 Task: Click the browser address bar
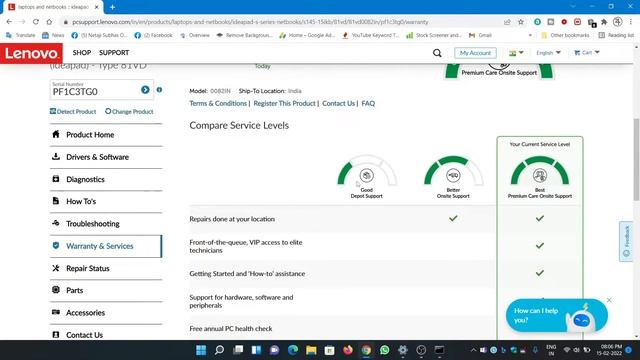282,22
